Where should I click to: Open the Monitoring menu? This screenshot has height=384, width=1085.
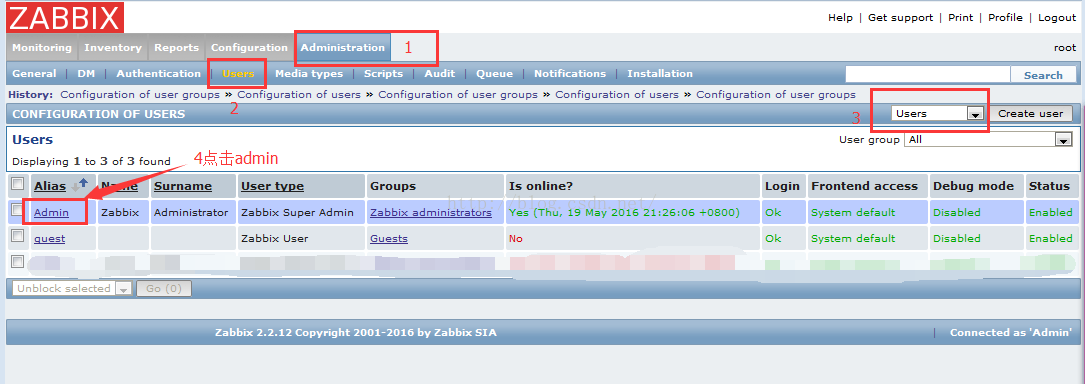[42, 48]
